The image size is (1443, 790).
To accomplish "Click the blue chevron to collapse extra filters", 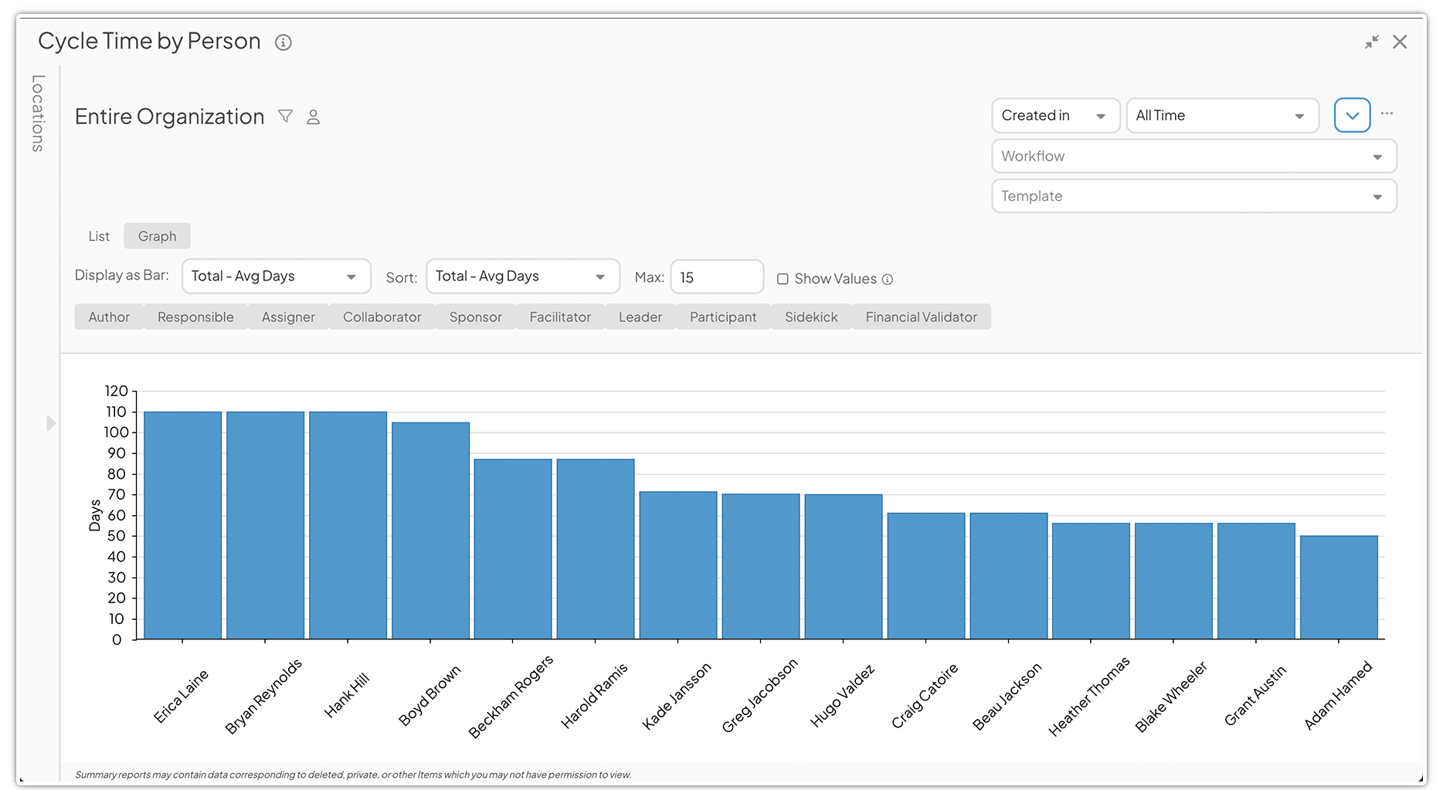I will coord(1352,114).
